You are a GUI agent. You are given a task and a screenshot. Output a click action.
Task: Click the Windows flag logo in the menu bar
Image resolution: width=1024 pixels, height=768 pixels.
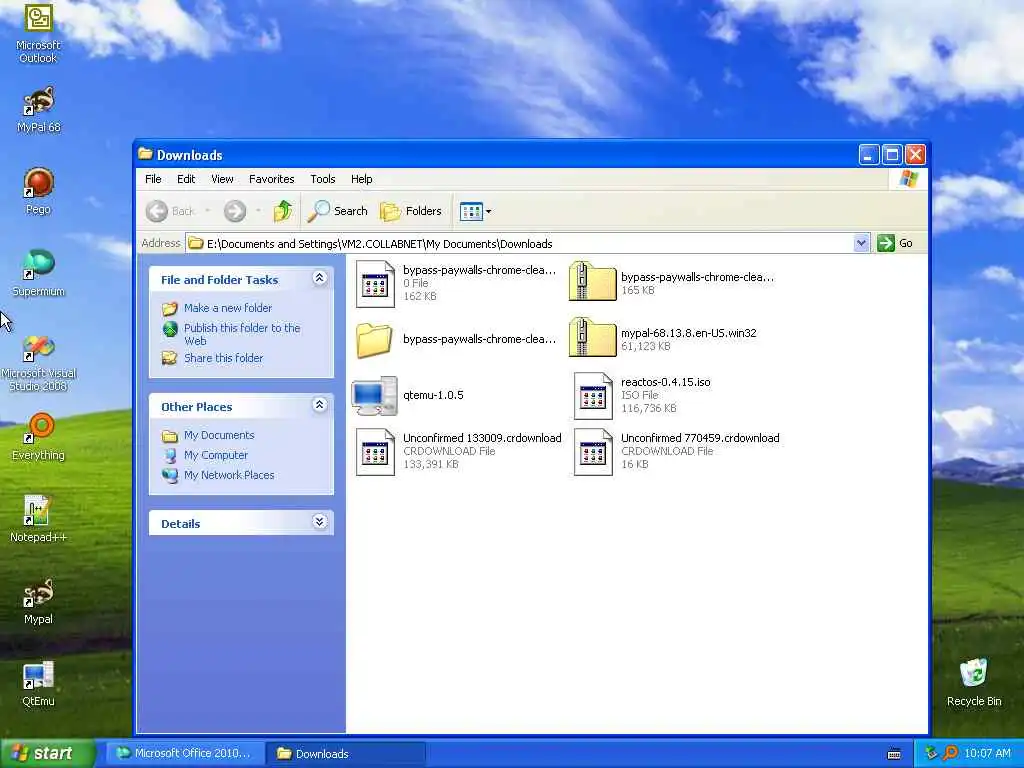[908, 179]
